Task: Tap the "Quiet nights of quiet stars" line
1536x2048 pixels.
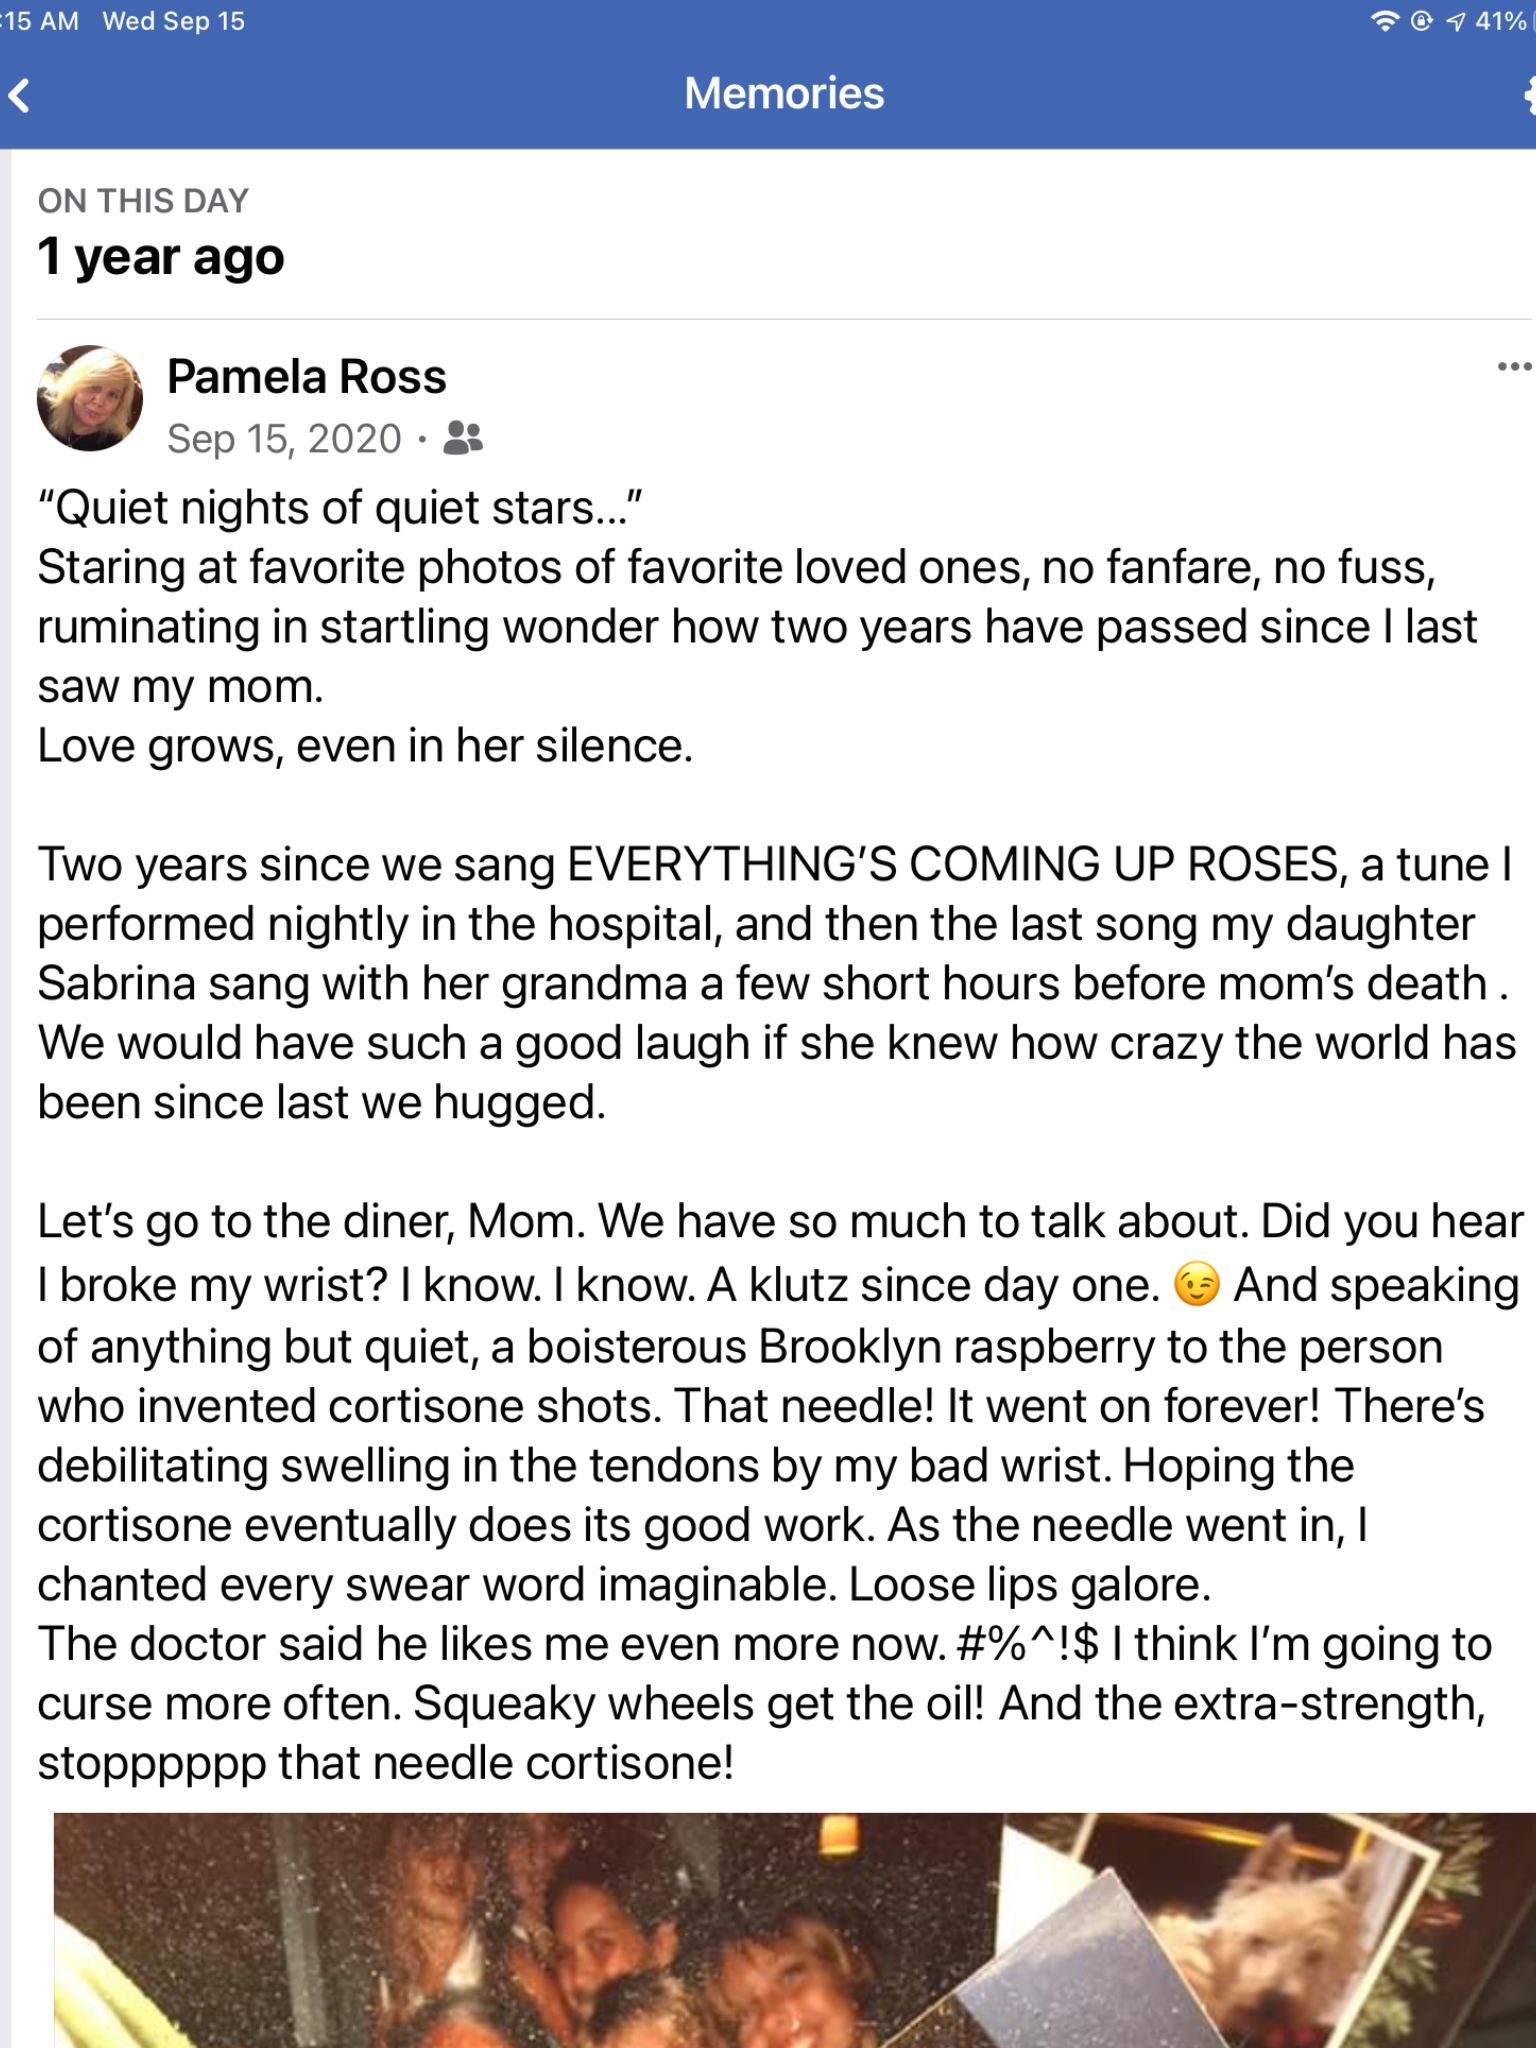Action: pyautogui.click(x=340, y=508)
